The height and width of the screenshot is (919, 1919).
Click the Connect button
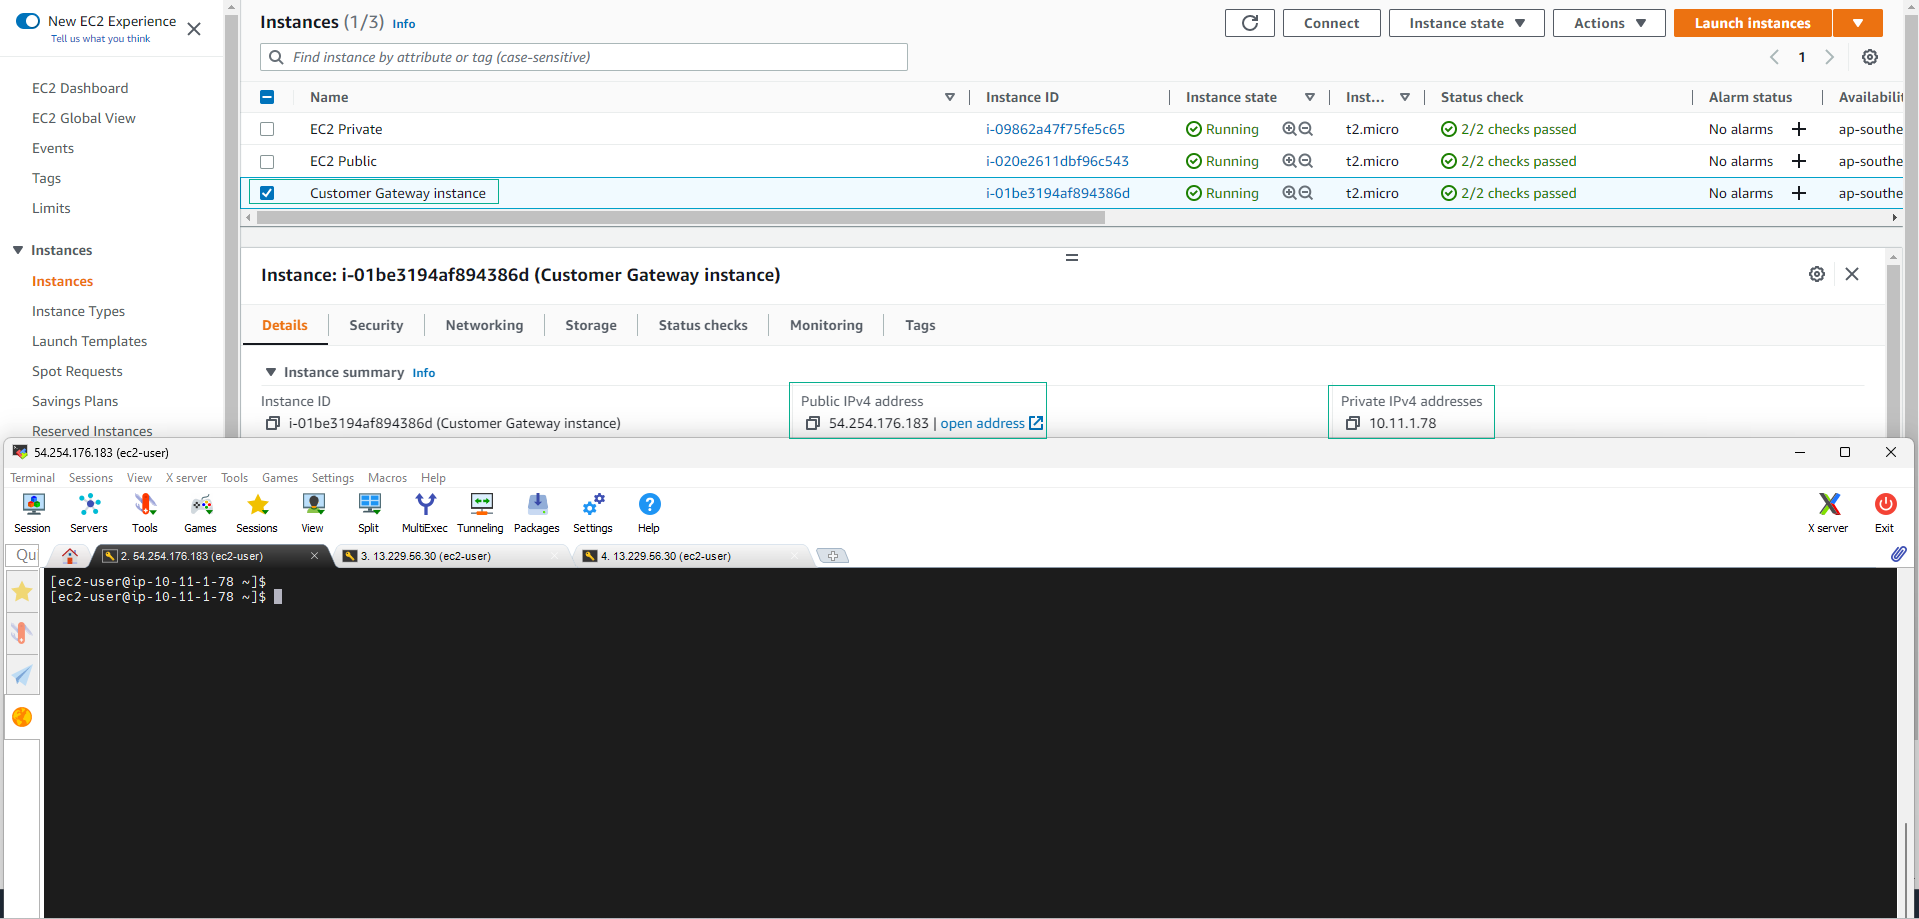[x=1331, y=23]
